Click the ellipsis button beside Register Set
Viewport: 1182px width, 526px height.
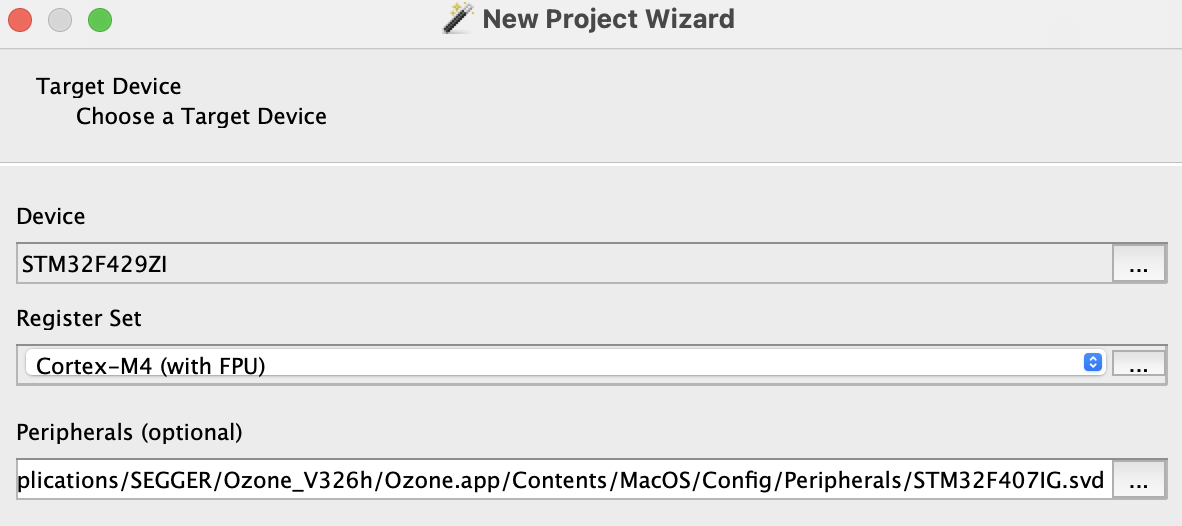click(1138, 364)
